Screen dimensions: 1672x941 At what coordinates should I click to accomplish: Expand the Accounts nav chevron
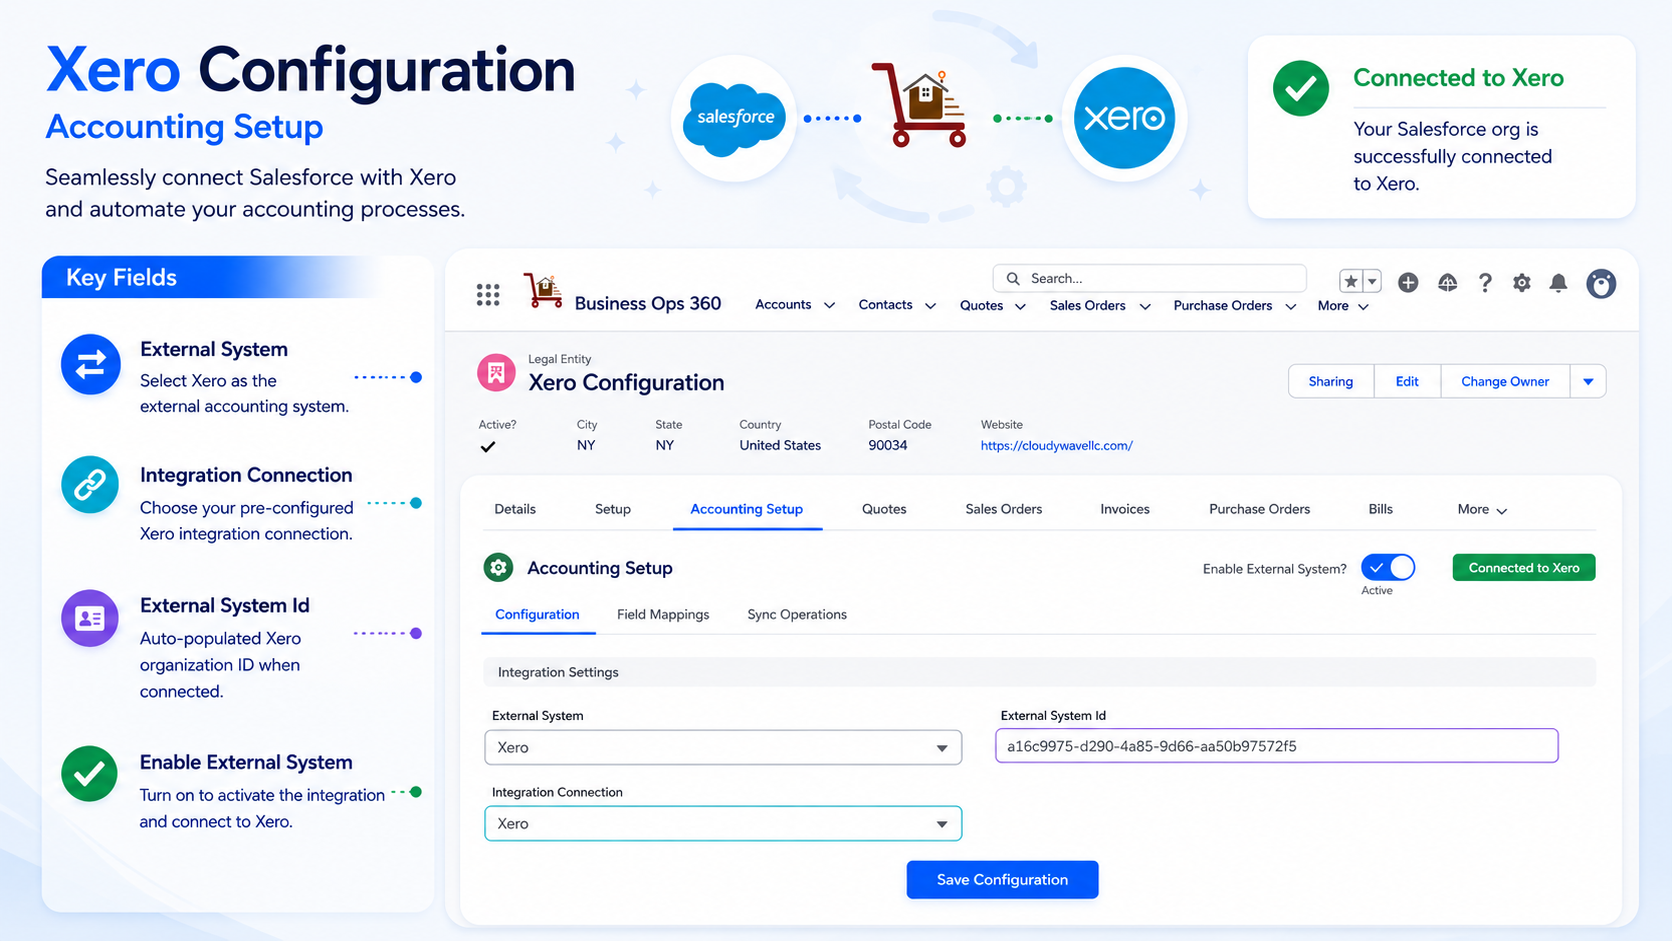829,306
